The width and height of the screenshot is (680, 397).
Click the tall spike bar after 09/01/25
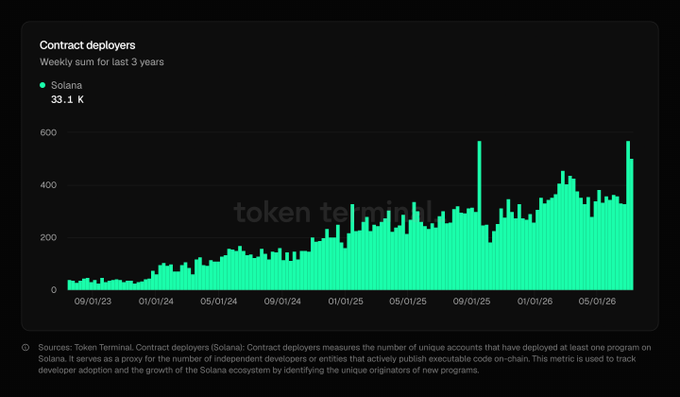point(479,215)
